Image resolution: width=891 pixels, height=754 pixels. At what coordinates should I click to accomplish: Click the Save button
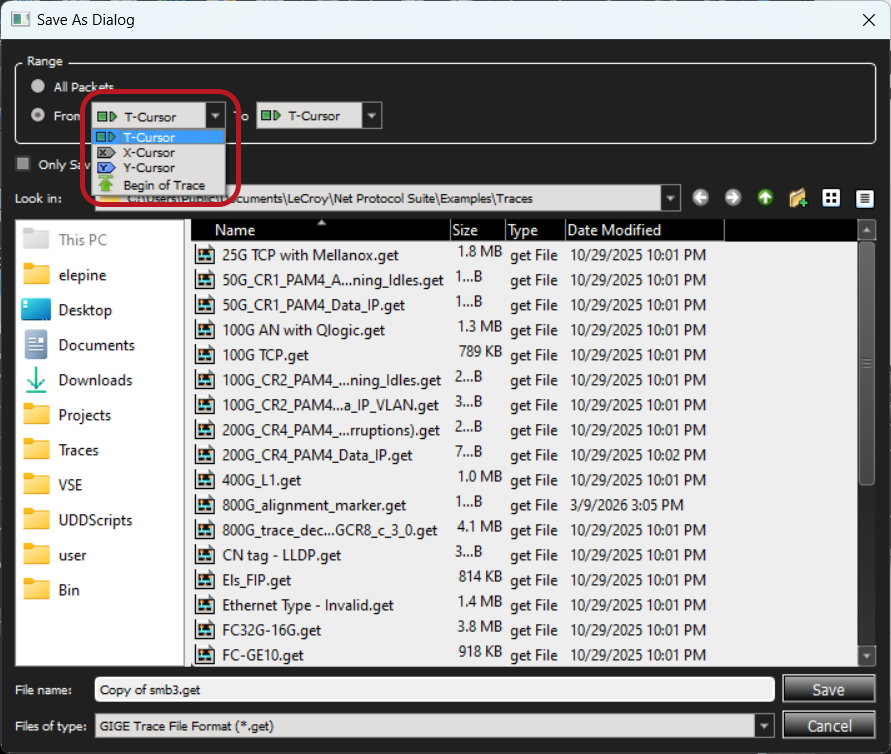point(828,689)
